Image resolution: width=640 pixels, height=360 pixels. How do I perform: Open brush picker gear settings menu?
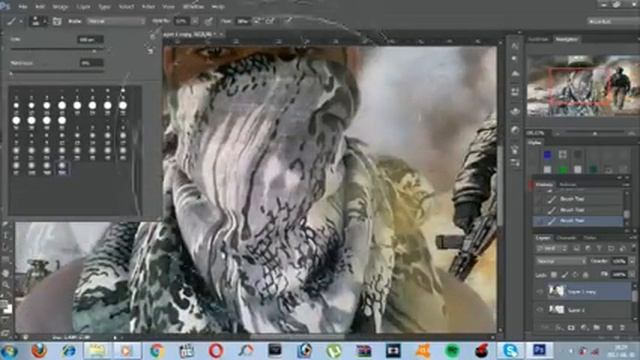pyautogui.click(x=152, y=36)
